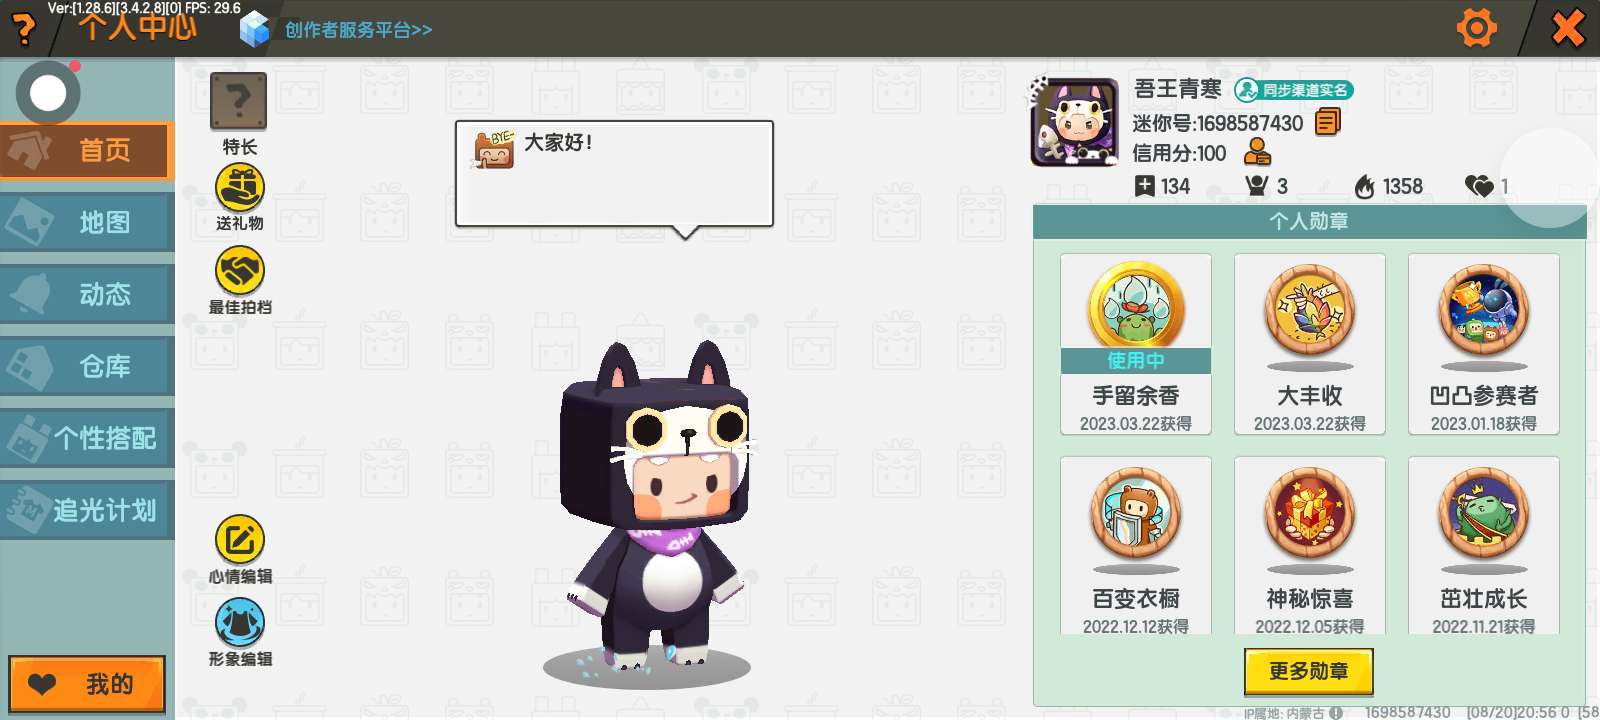Open the 送礼物 gift icon
The height and width of the screenshot is (720, 1600).
tap(240, 188)
